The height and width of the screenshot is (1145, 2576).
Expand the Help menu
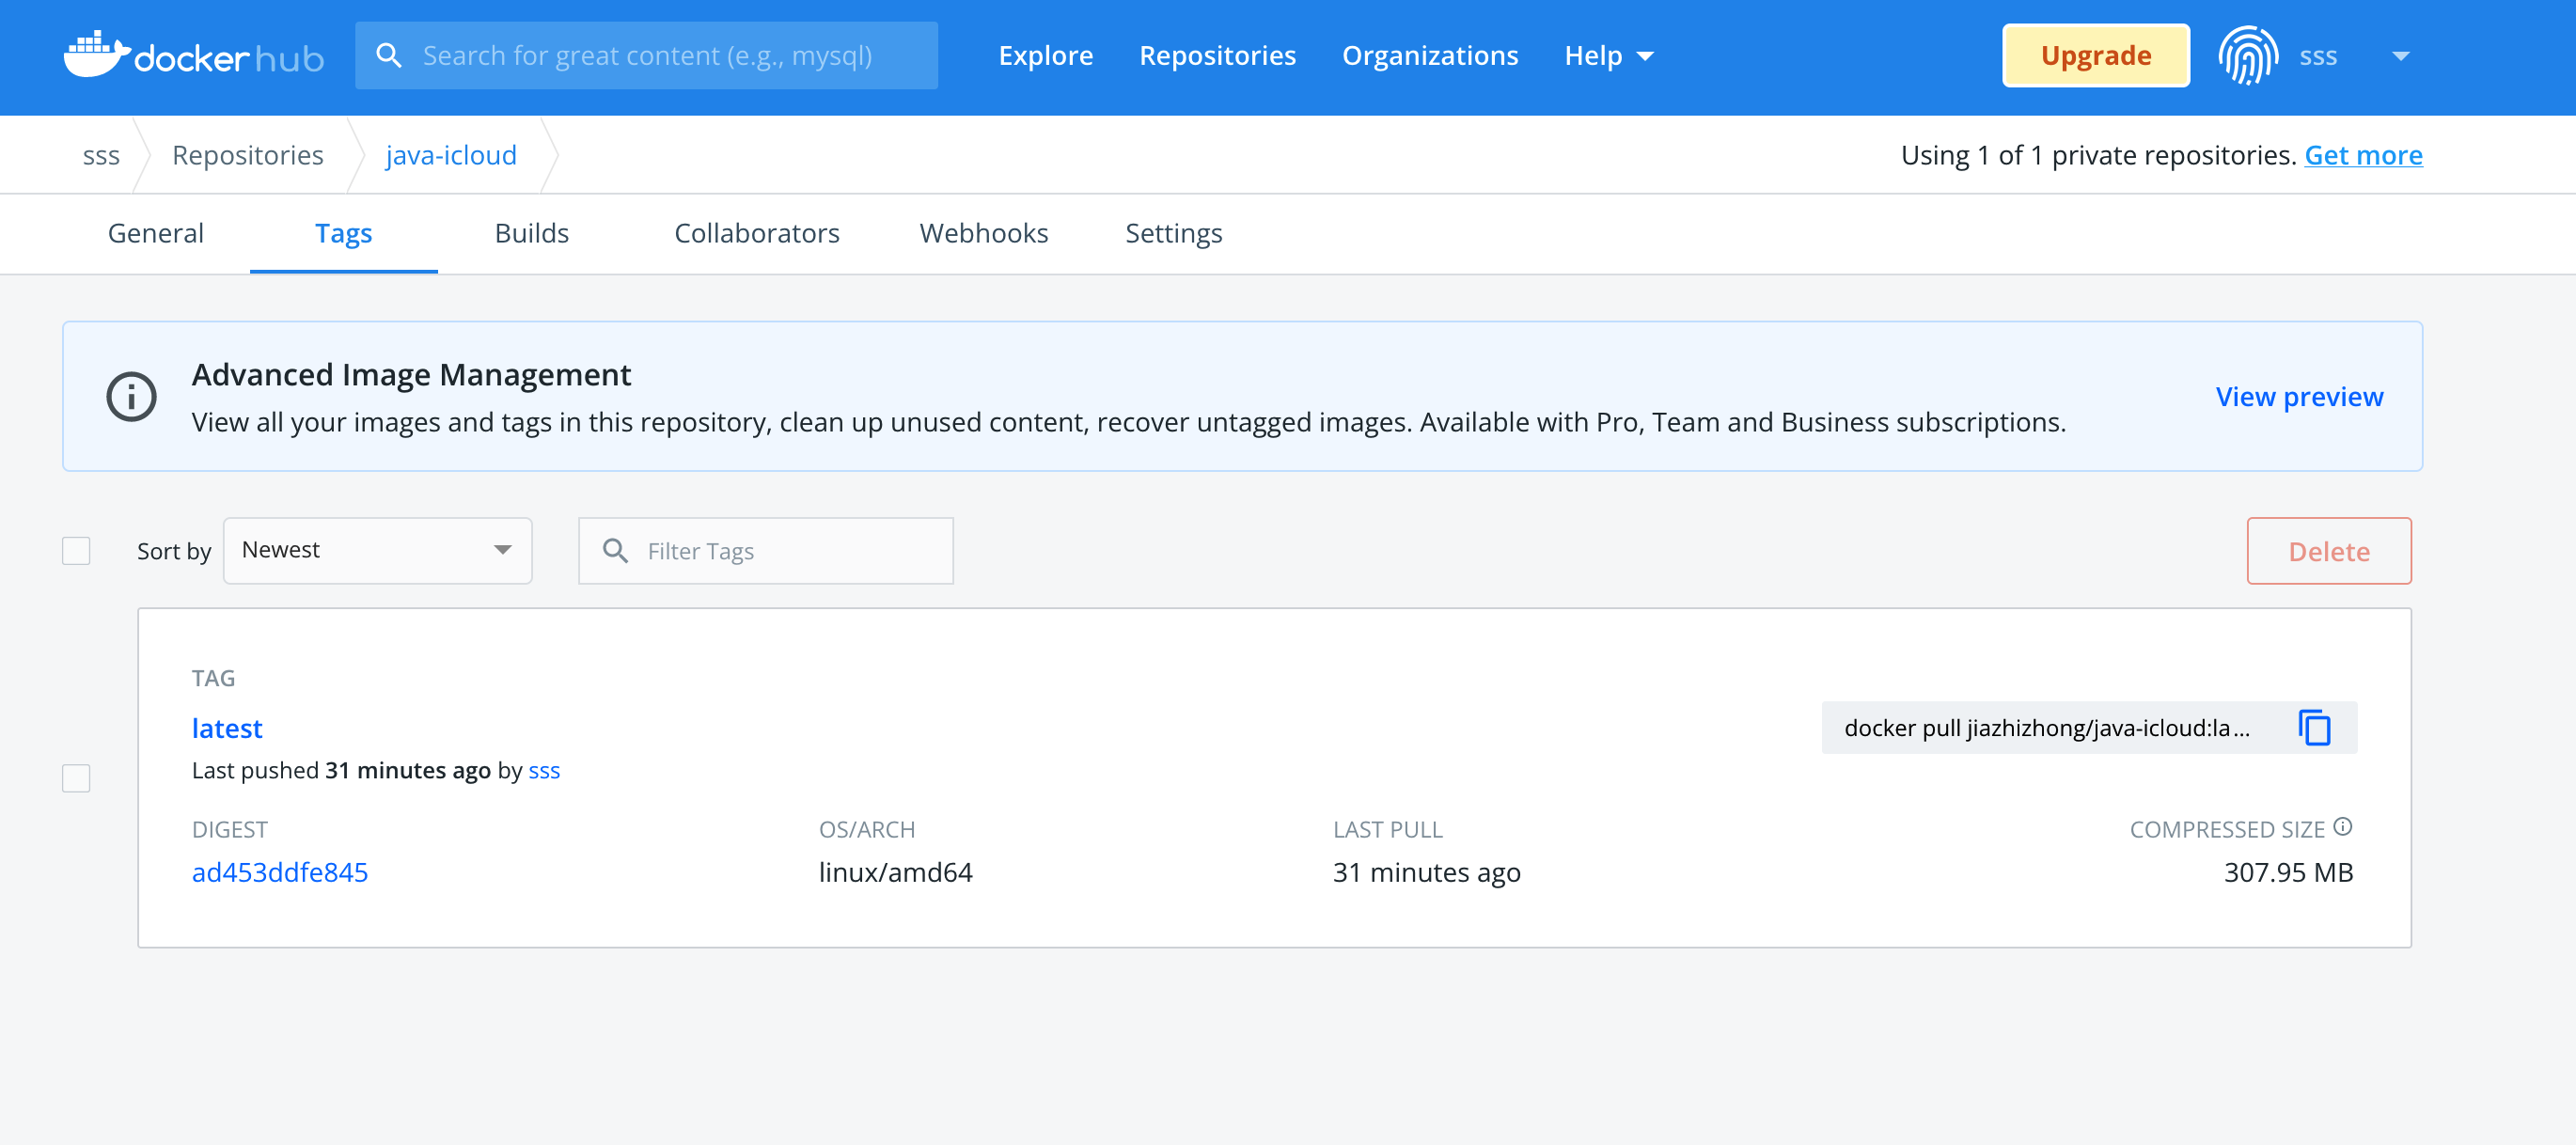pyautogui.click(x=1608, y=56)
